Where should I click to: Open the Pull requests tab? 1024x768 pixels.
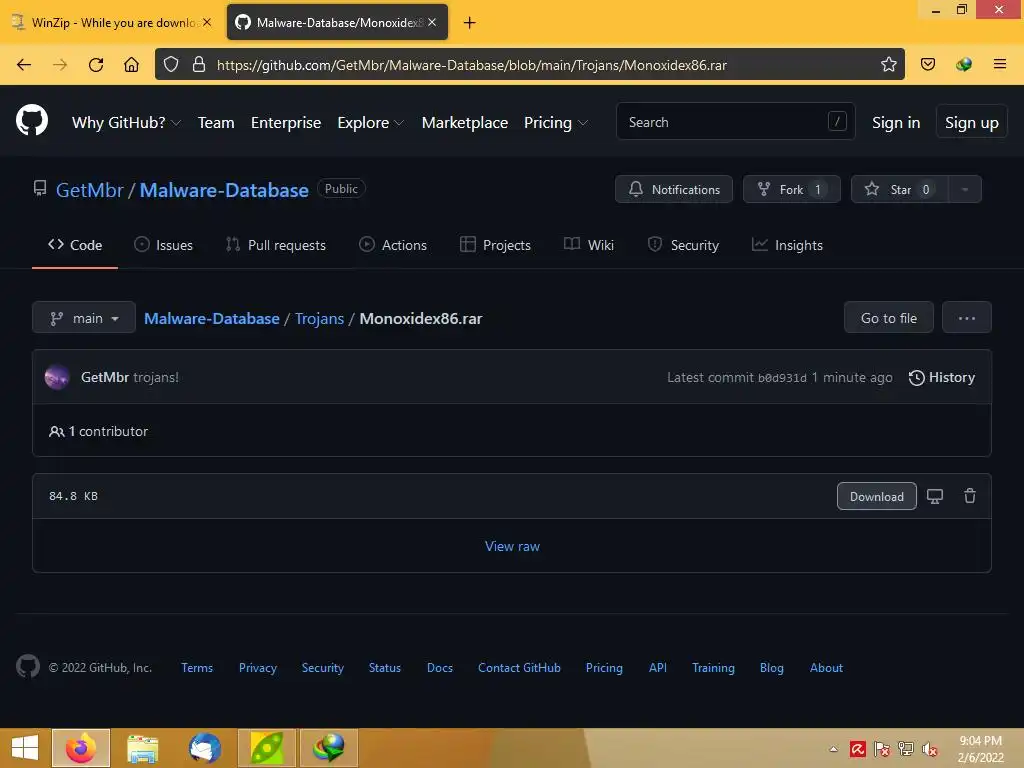(276, 245)
